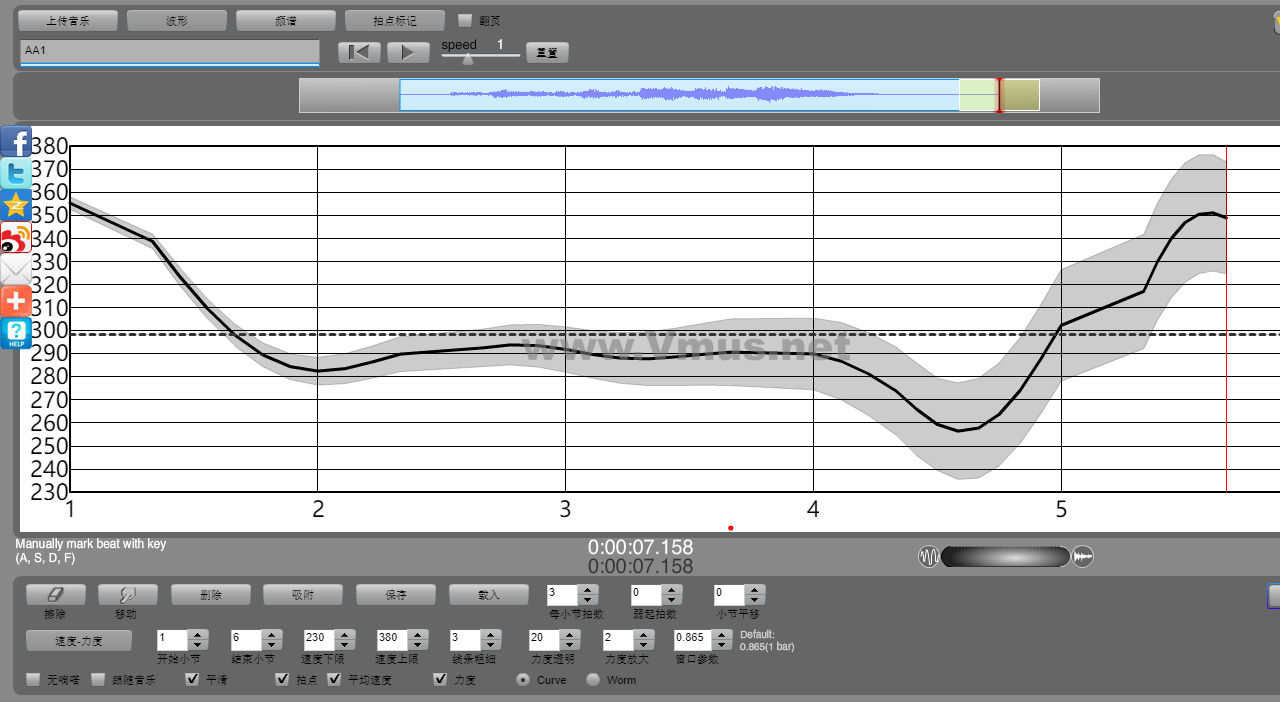Click the 速度上限 field showing 380

[x=393, y=639]
